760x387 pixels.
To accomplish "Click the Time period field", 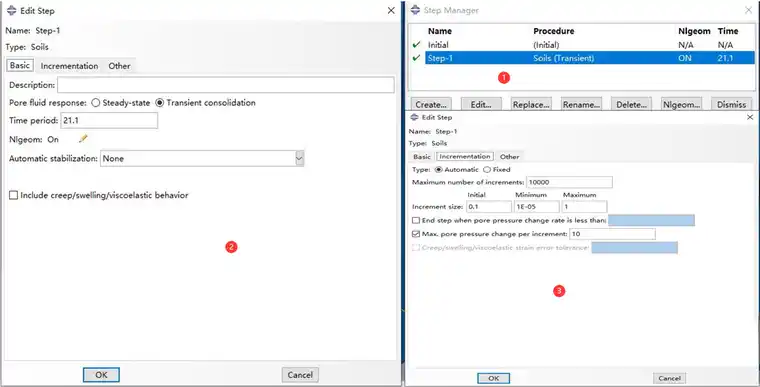I will [109, 120].
